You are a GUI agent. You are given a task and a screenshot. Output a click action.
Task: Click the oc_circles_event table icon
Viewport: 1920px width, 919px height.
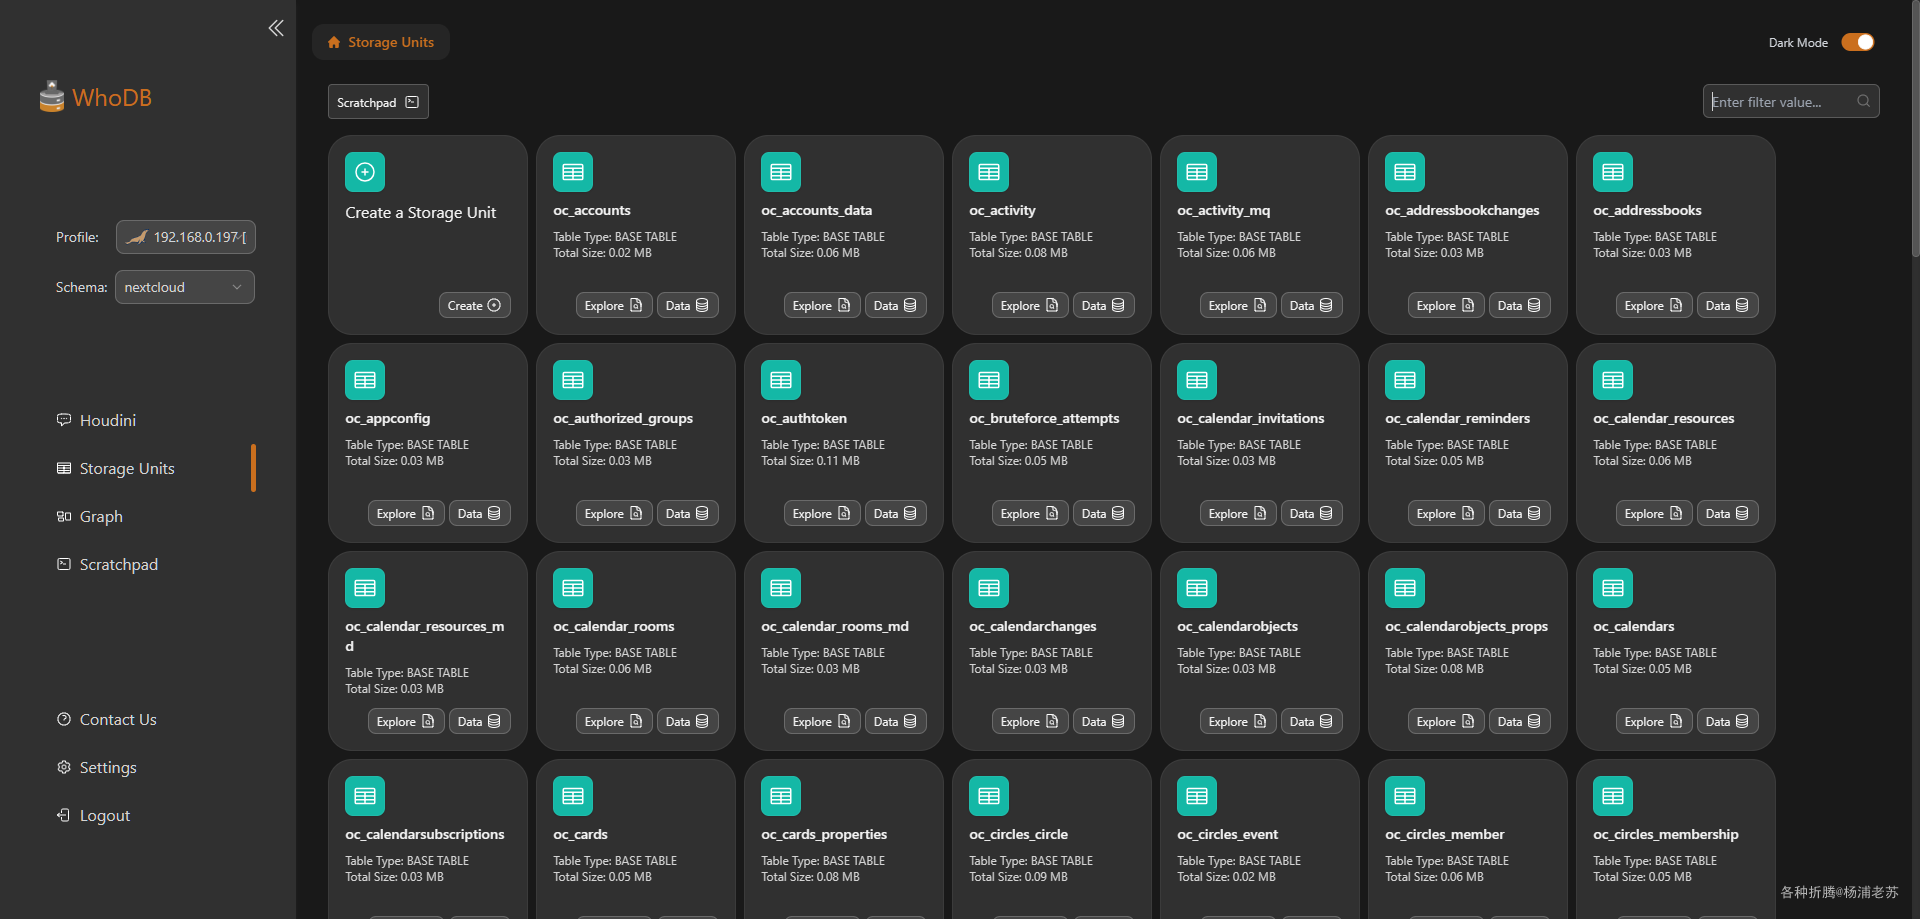point(1197,796)
